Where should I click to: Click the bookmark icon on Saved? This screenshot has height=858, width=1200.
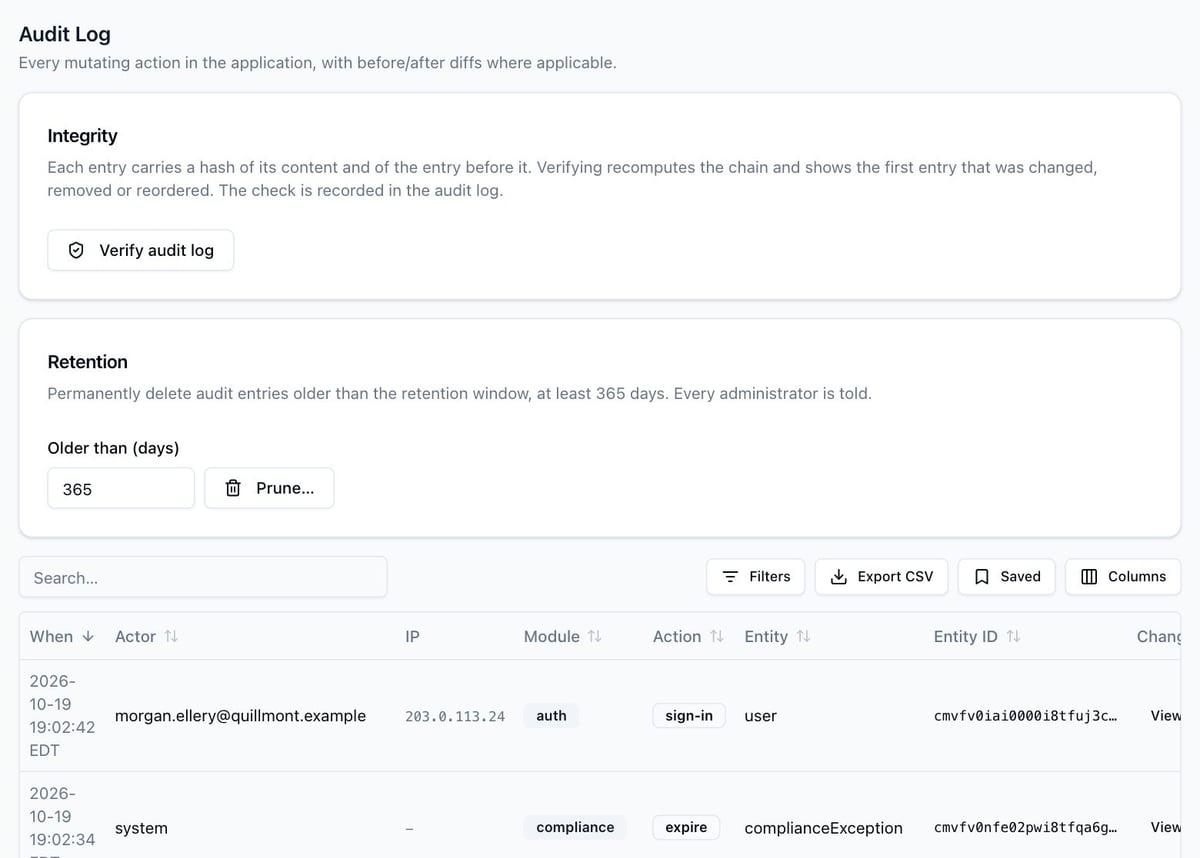click(982, 577)
